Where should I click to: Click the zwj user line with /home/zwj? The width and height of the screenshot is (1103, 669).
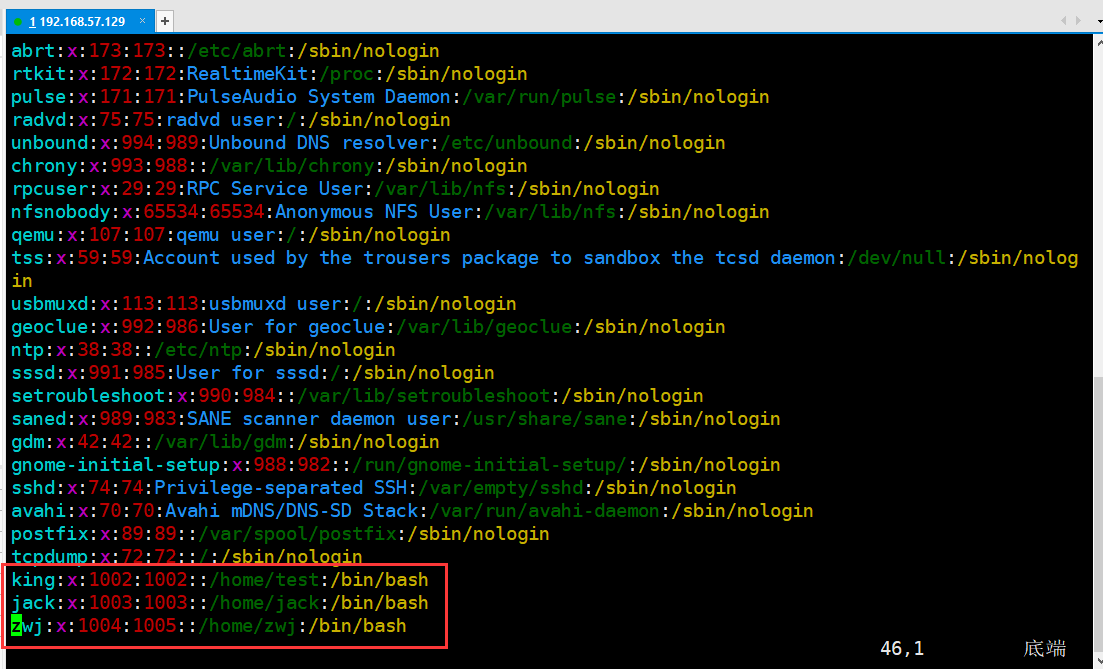[209, 626]
